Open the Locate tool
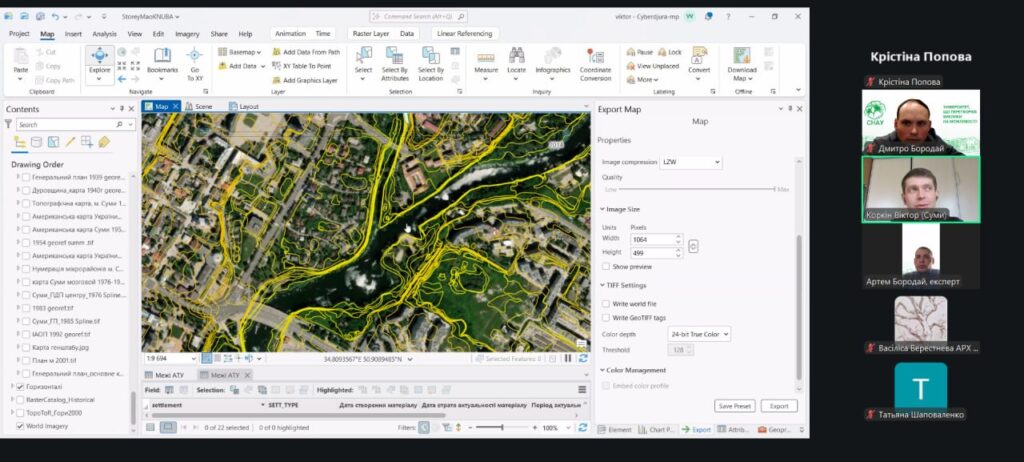 tap(516, 59)
